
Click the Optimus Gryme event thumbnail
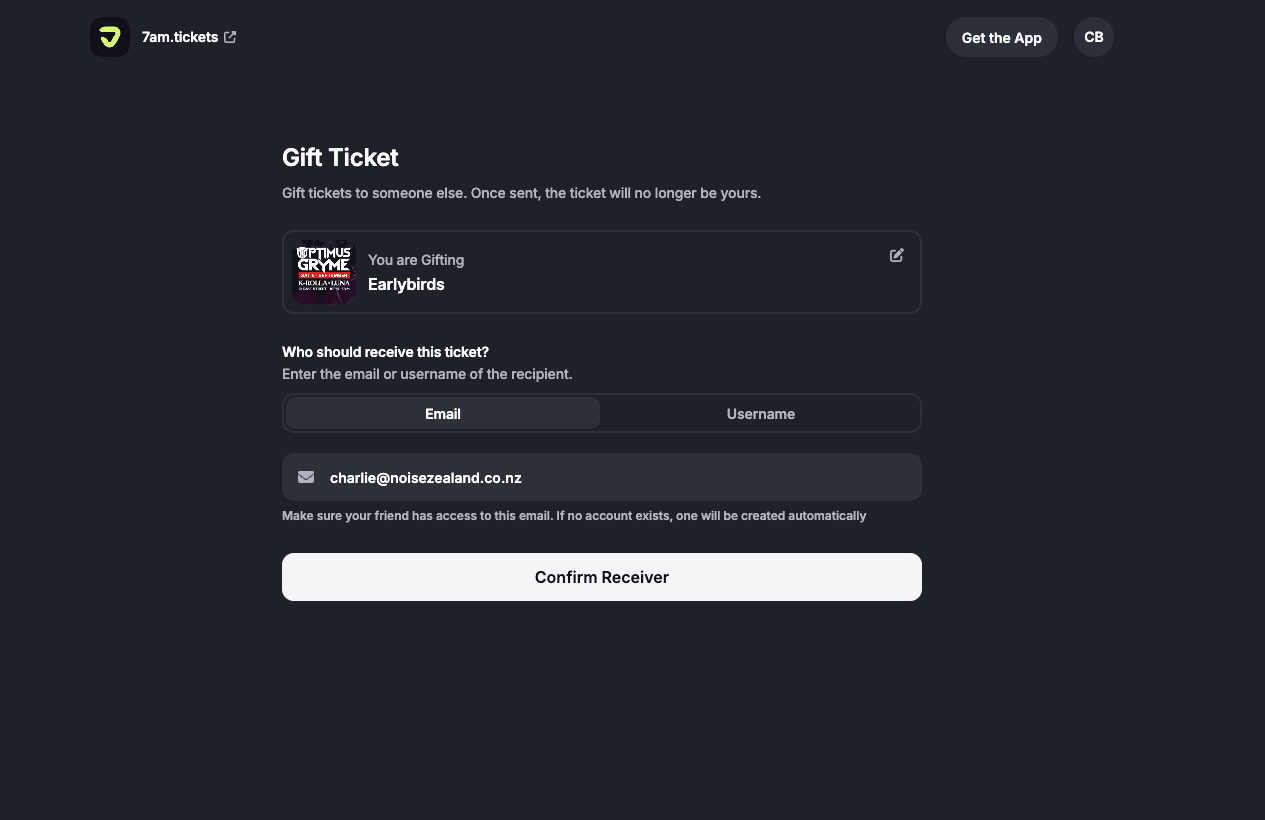(x=324, y=272)
